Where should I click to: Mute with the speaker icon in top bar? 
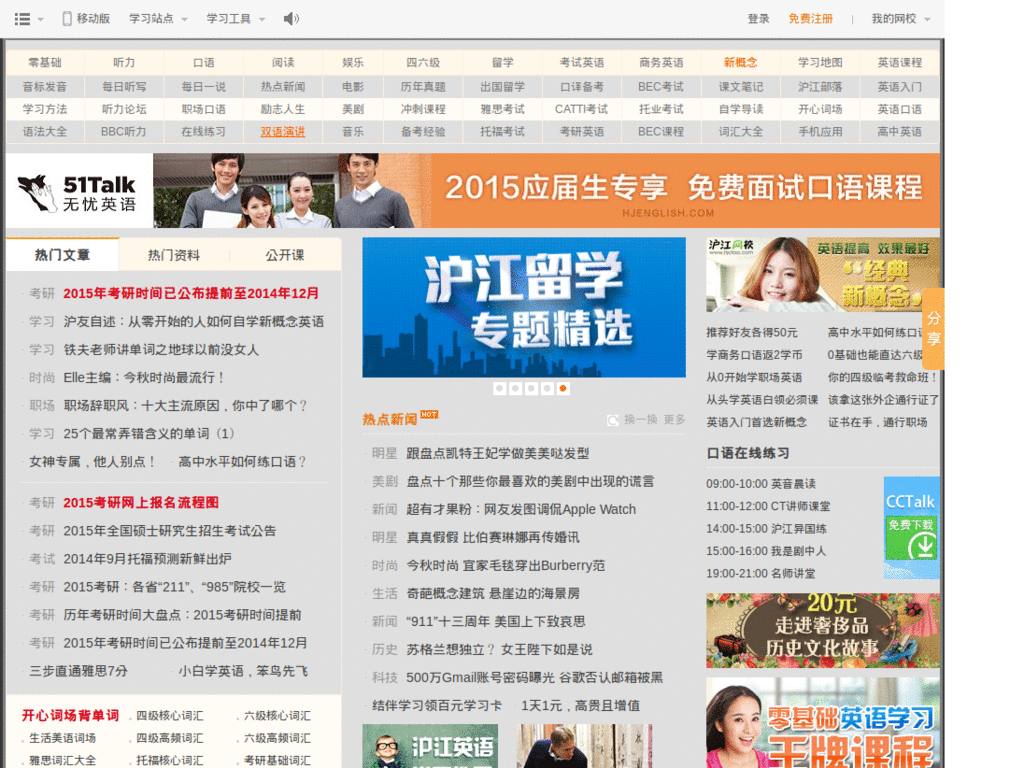[291, 19]
